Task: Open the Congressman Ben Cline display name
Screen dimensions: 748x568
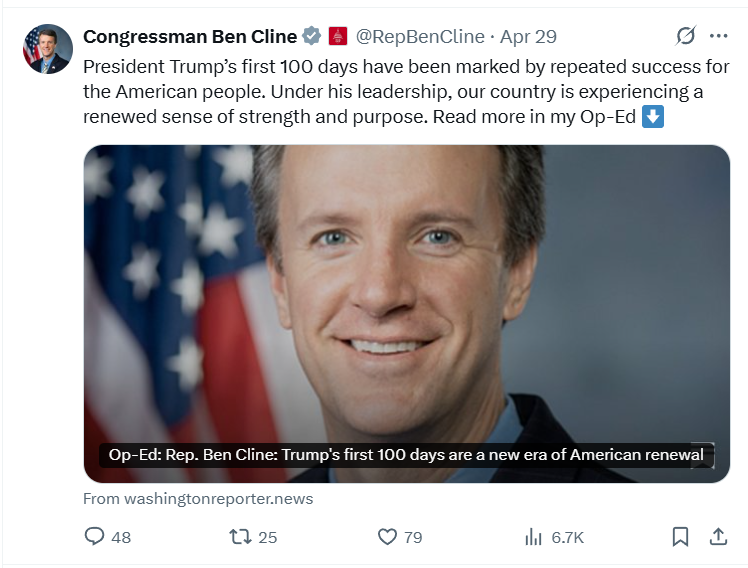Action: (x=190, y=36)
